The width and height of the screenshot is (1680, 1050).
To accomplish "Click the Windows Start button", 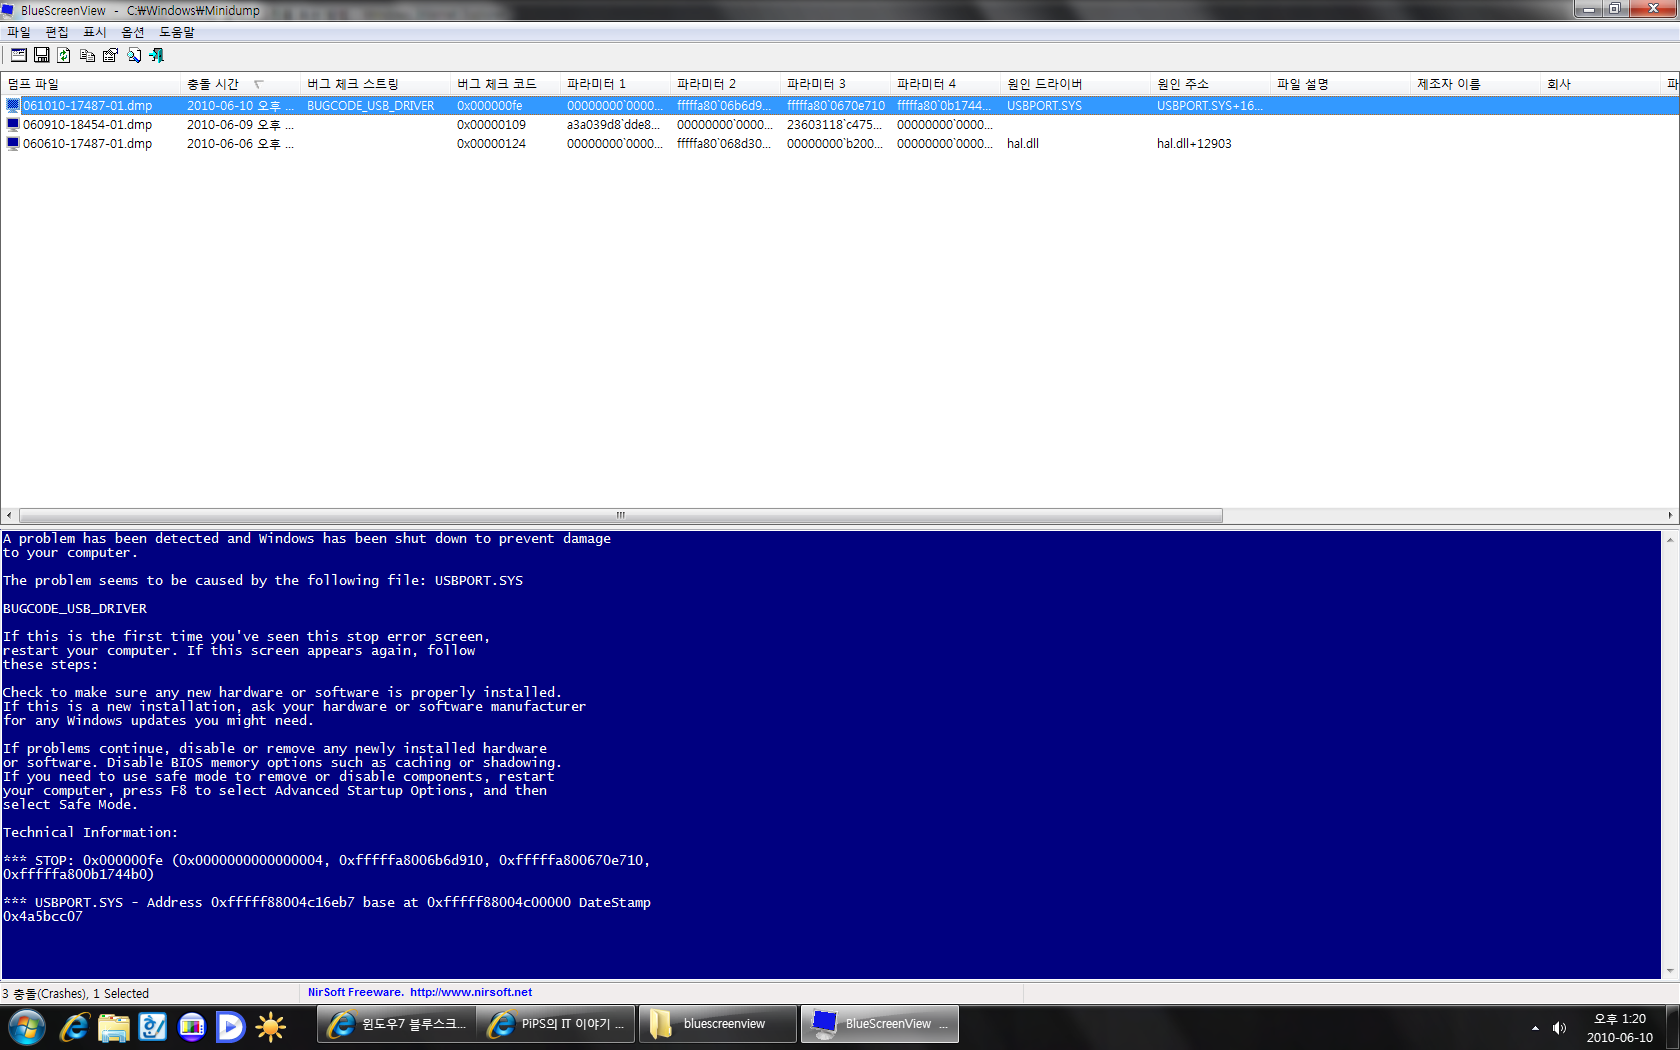I will (x=26, y=1027).
